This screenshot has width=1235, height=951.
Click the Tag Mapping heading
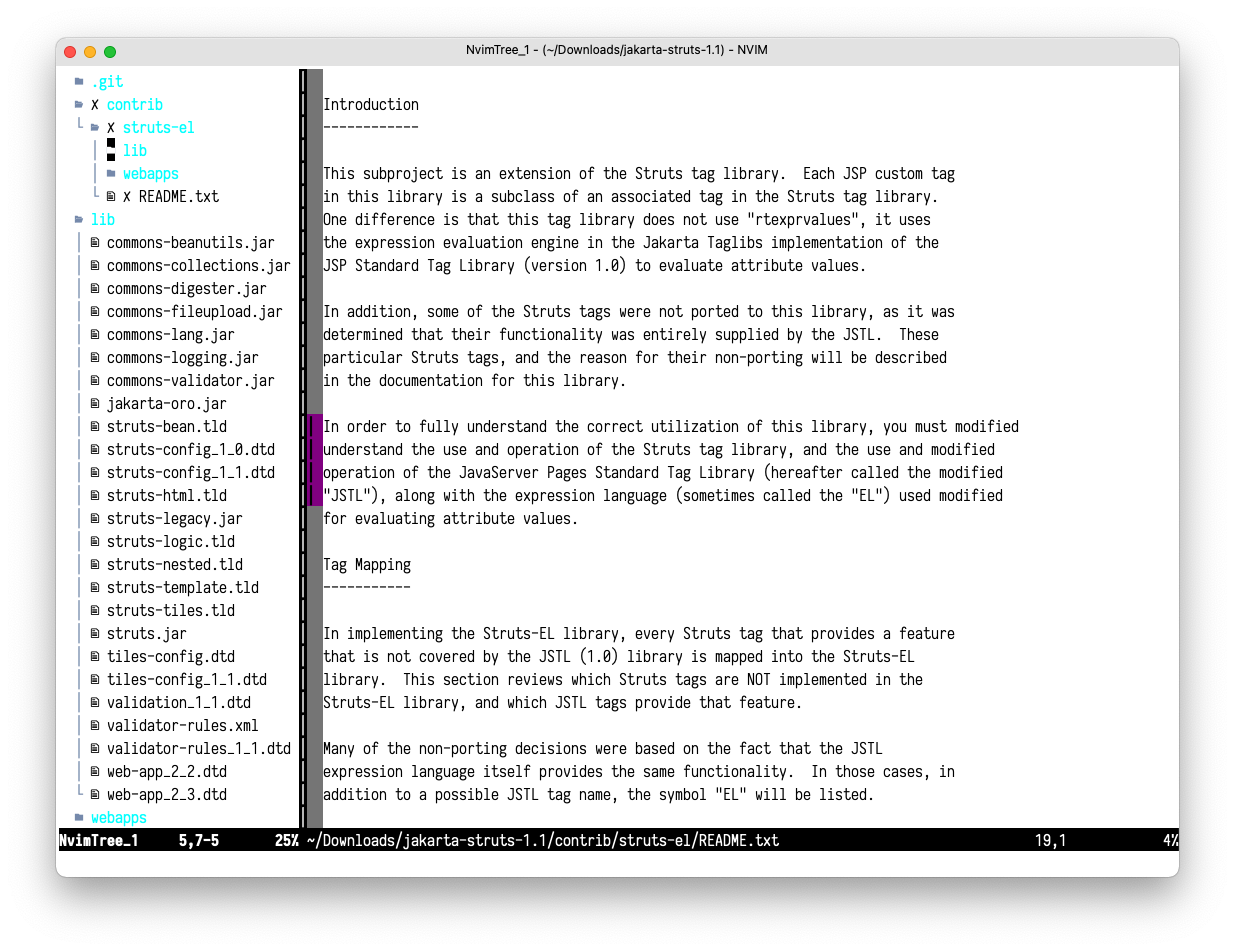(x=367, y=565)
